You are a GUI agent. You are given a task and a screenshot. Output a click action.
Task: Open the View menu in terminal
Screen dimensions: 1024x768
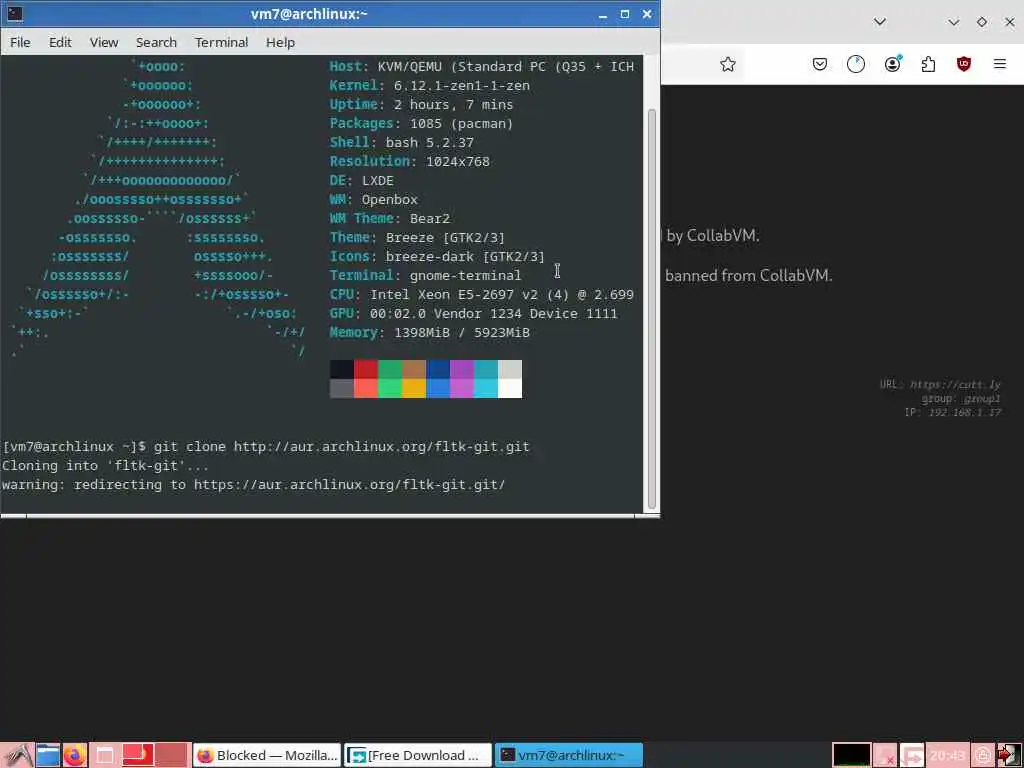tap(104, 42)
